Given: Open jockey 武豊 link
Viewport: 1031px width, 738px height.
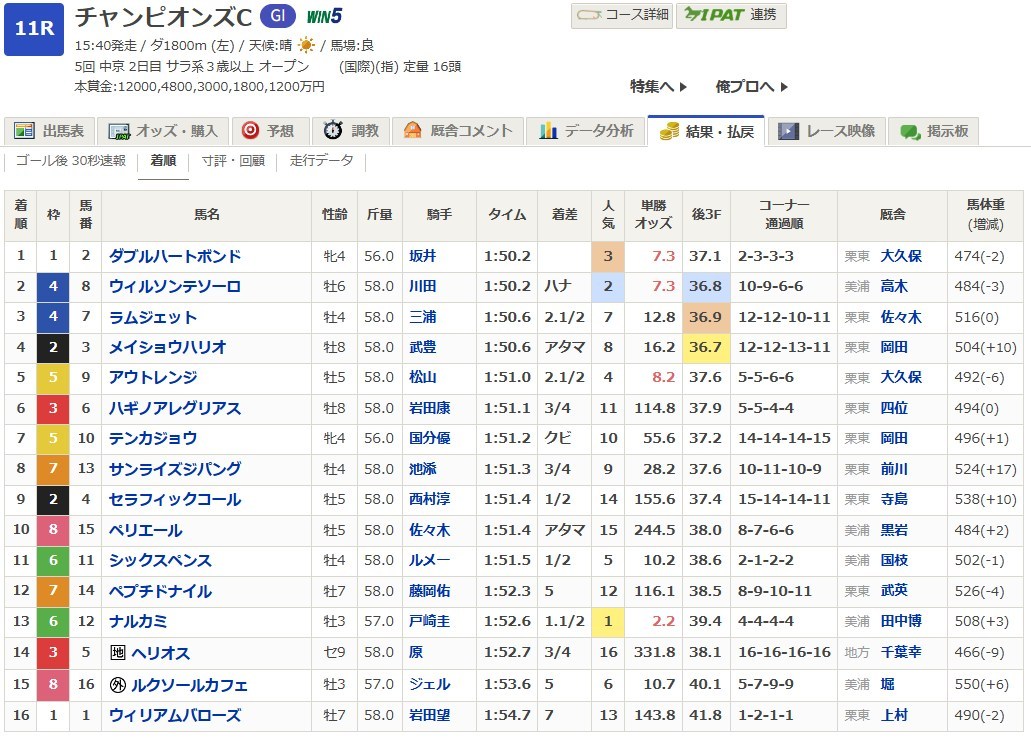Looking at the screenshot, I should 423,347.
